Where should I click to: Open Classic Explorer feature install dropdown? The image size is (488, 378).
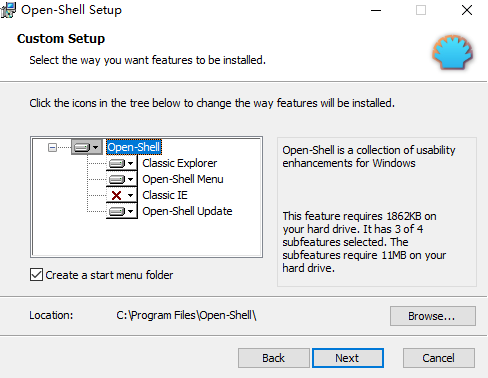[122, 163]
